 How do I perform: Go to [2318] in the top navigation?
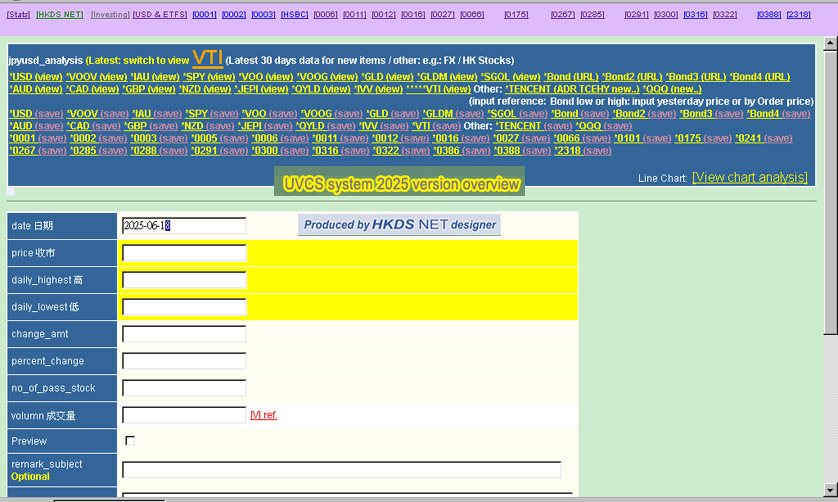[x=798, y=14]
